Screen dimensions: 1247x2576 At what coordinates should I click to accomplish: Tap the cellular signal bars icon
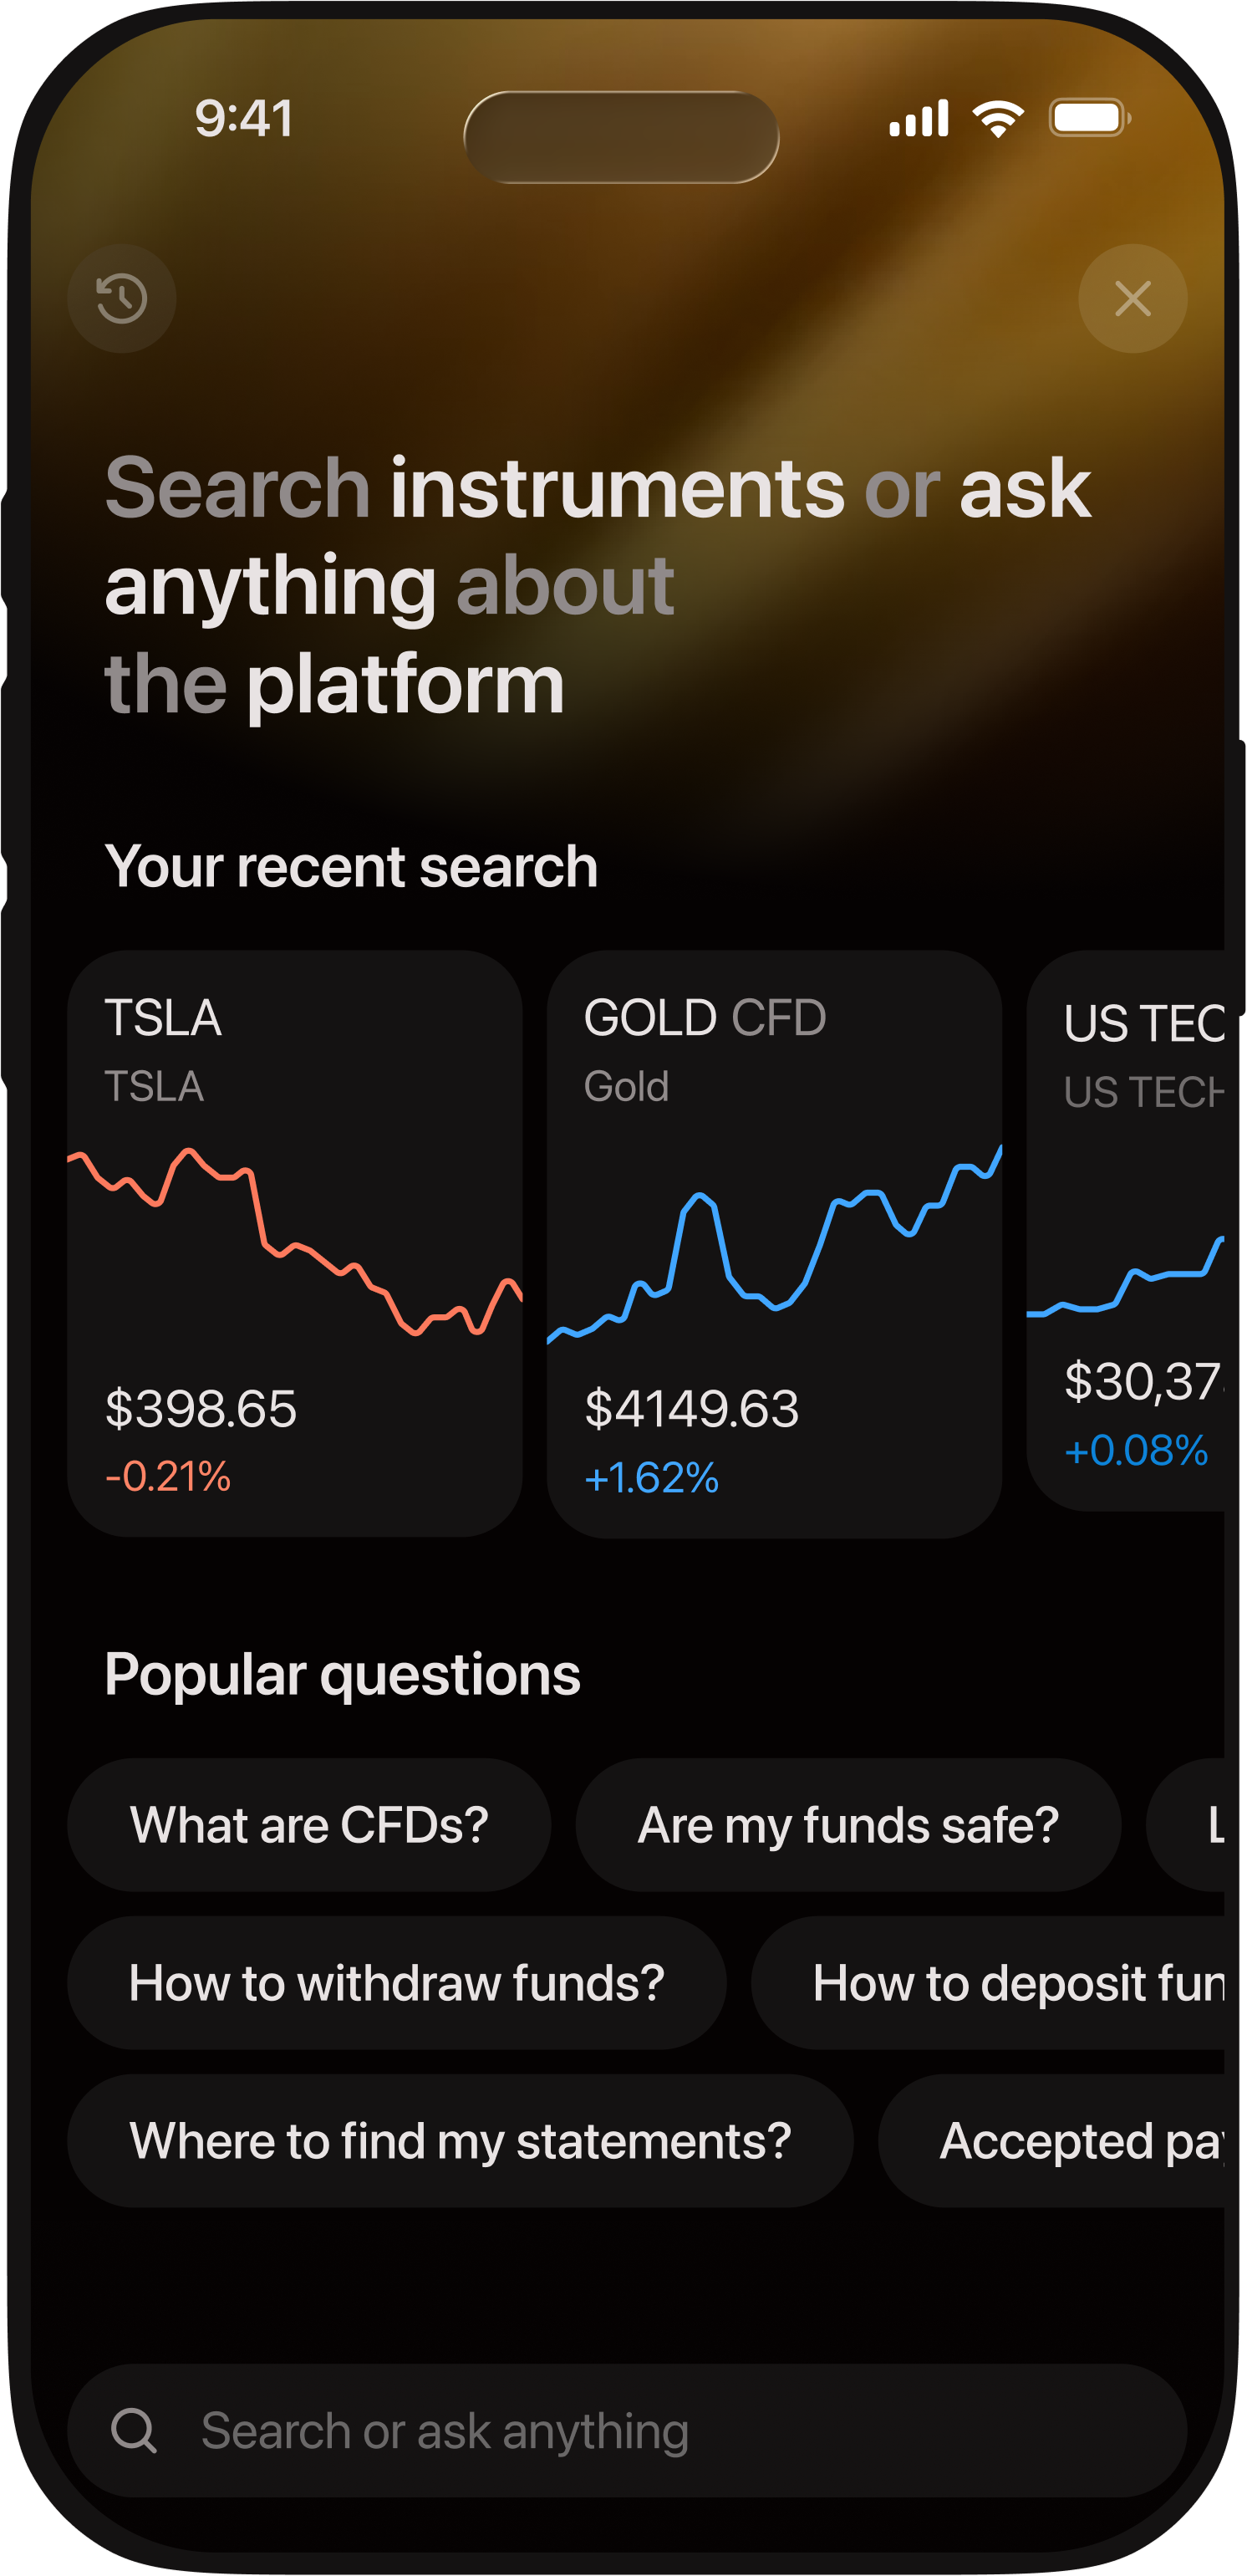tap(919, 118)
